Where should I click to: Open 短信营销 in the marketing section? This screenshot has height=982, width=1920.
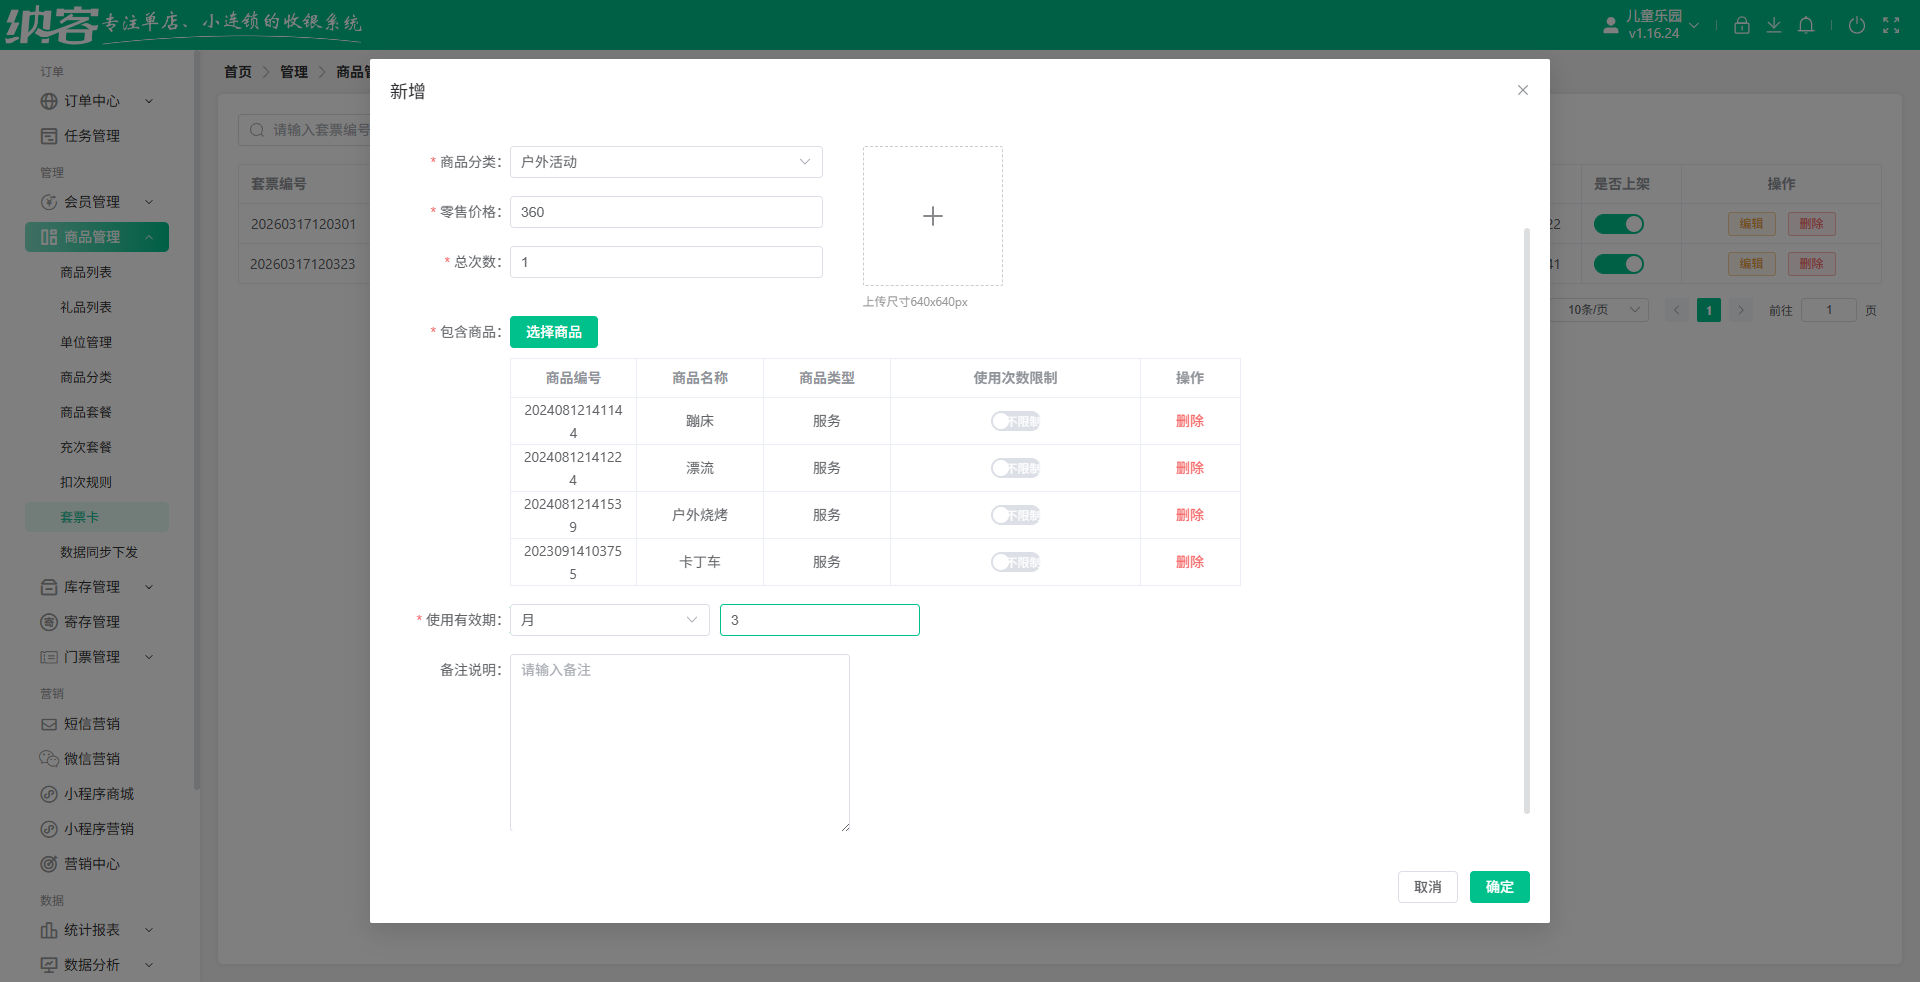click(92, 723)
